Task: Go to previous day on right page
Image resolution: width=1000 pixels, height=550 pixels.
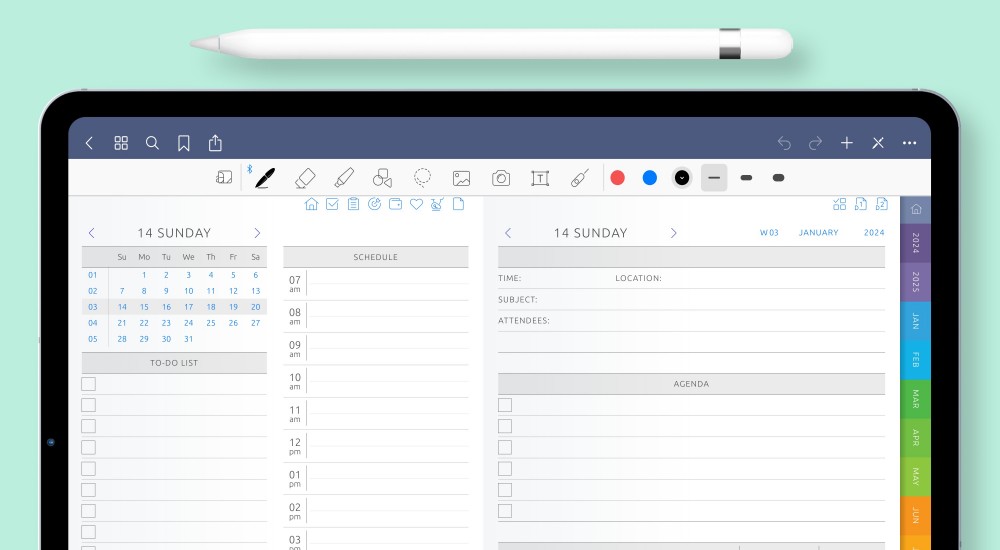Action: pyautogui.click(x=508, y=233)
